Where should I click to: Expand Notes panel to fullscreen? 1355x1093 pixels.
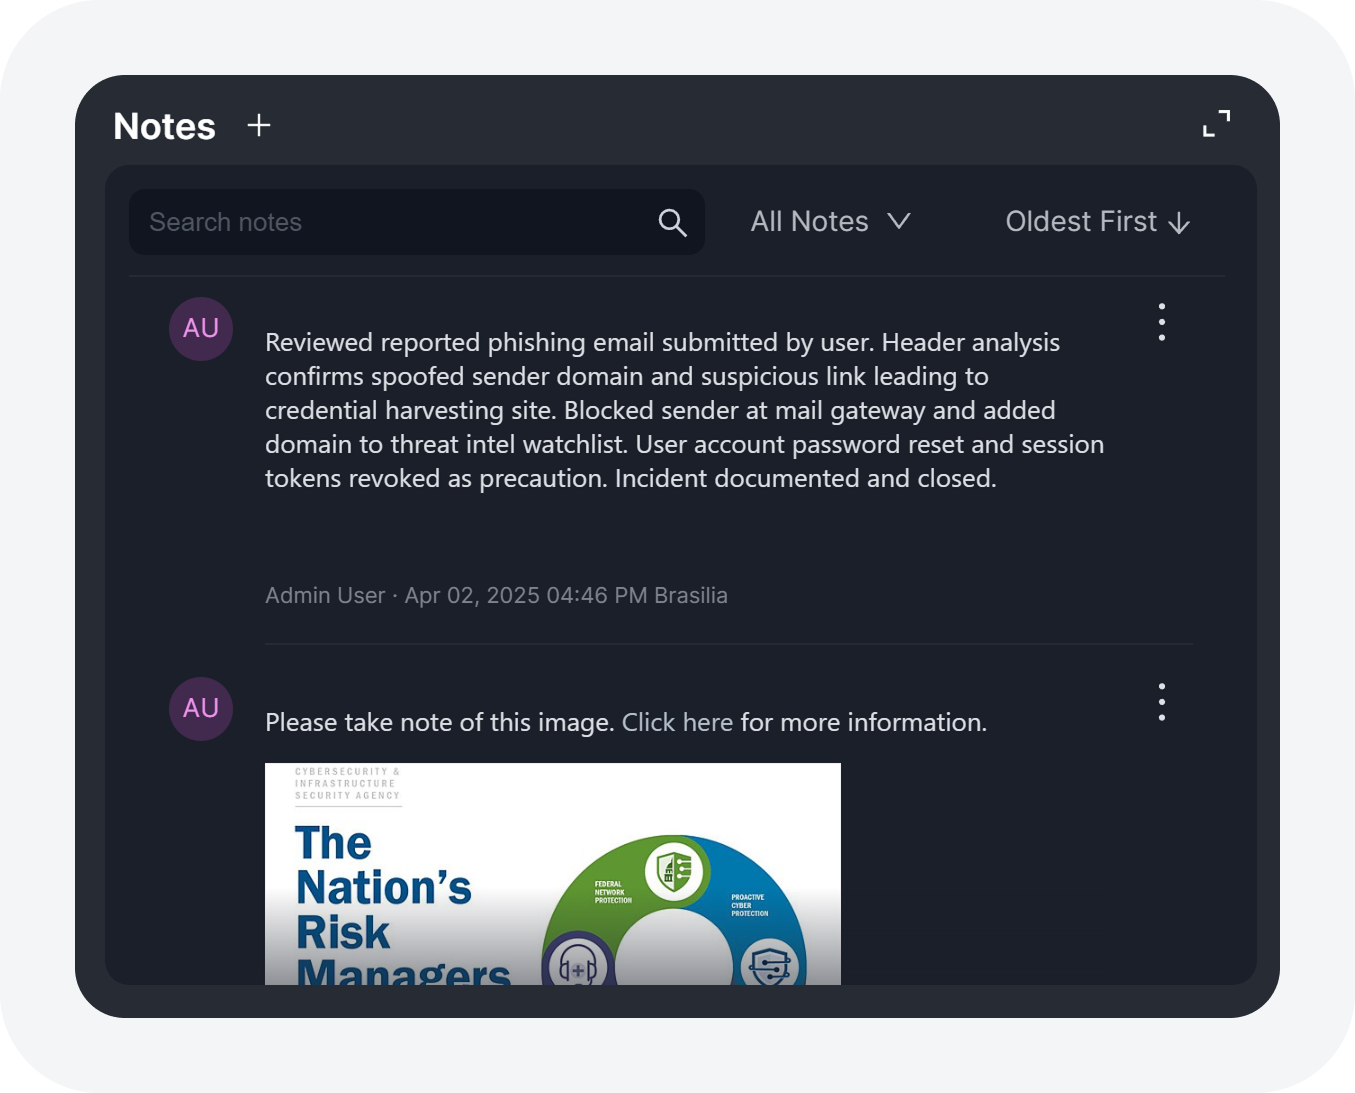point(1216,123)
